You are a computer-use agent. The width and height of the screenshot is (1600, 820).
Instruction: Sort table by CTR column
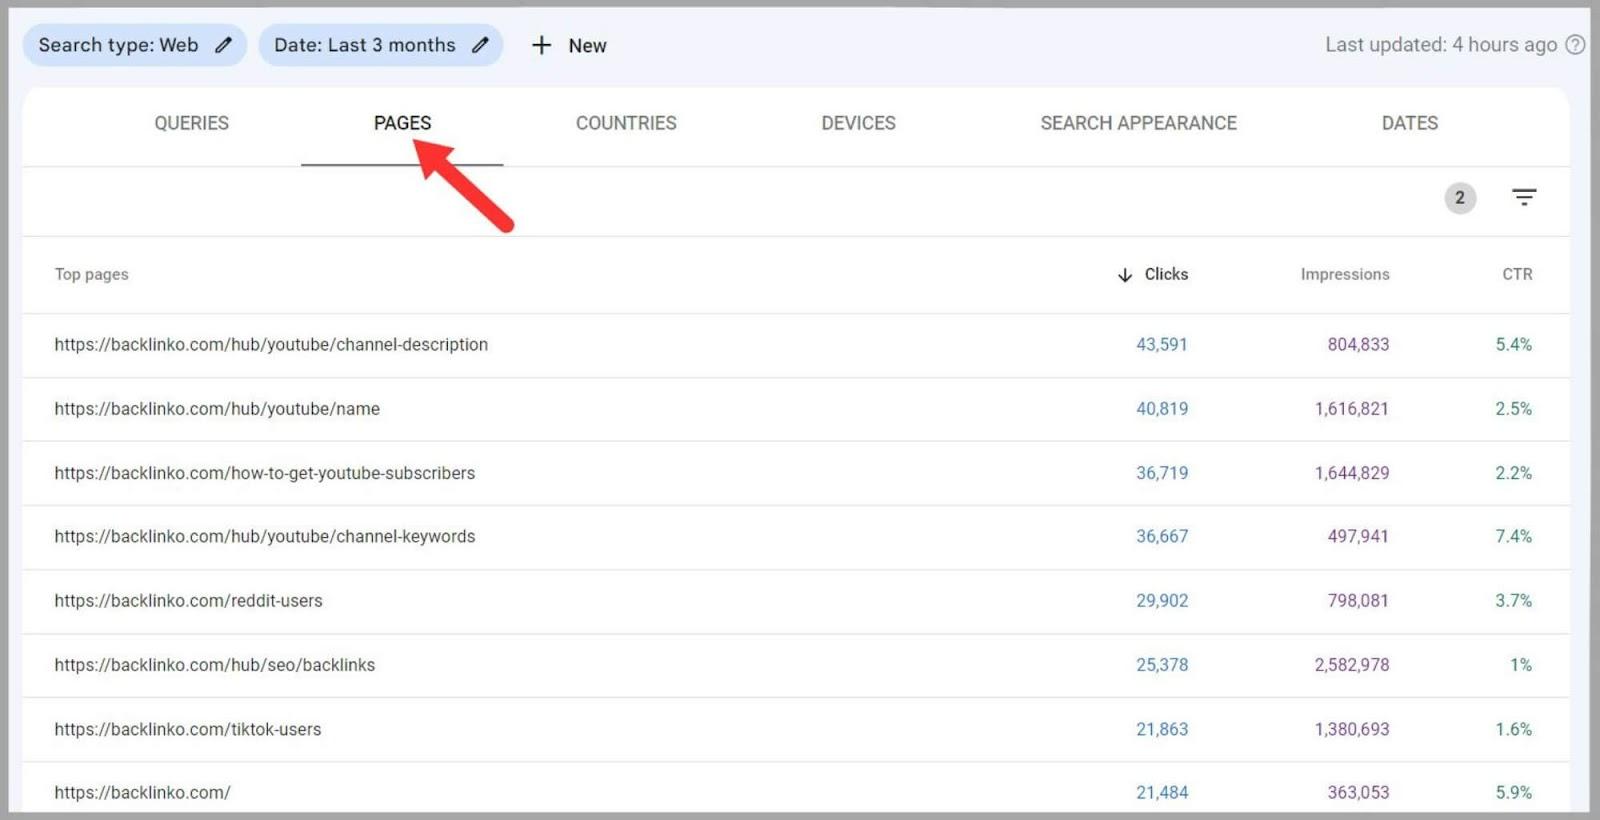(1516, 275)
